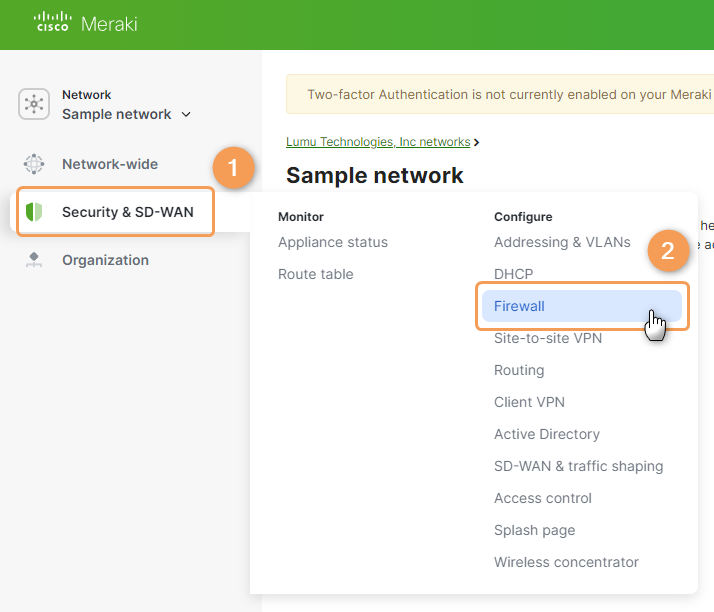Click the Network-wide globe icon

coord(34,164)
